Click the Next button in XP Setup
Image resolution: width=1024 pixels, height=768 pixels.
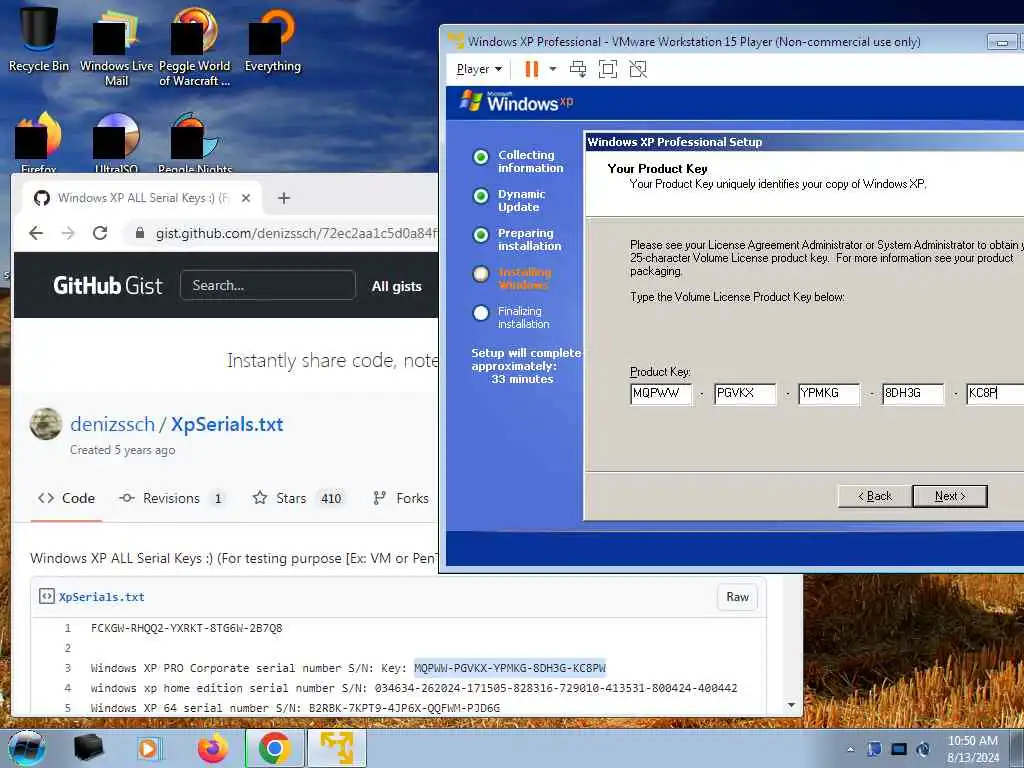pos(950,496)
